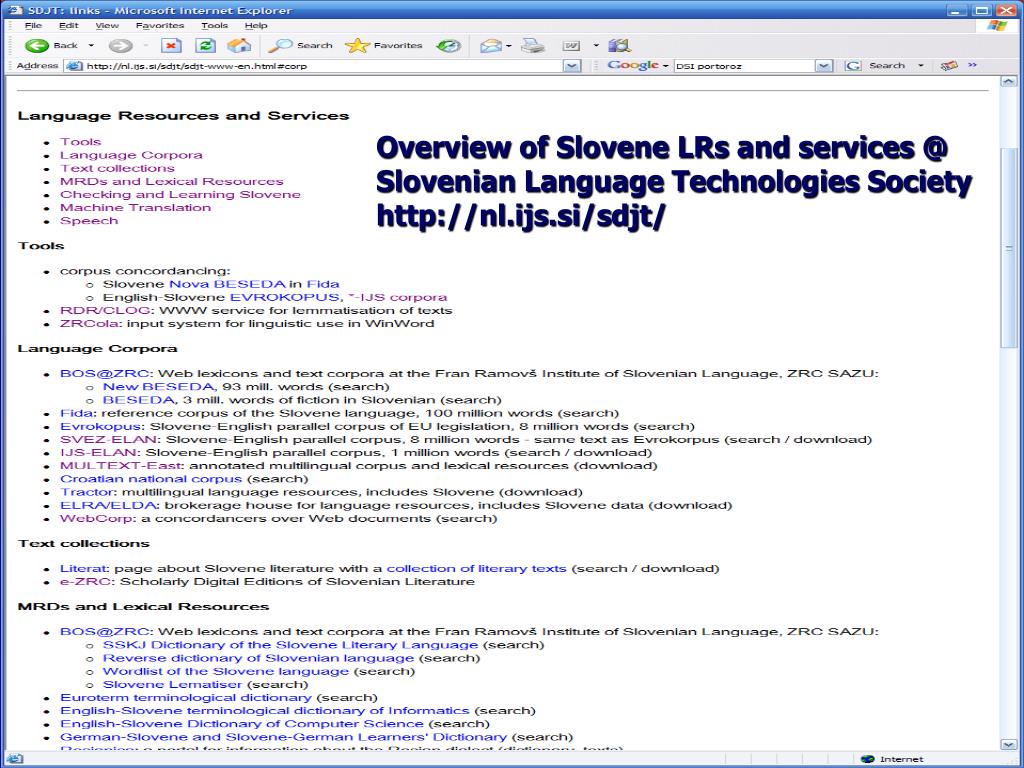Open Favorites with the star icon

pyautogui.click(x=357, y=45)
